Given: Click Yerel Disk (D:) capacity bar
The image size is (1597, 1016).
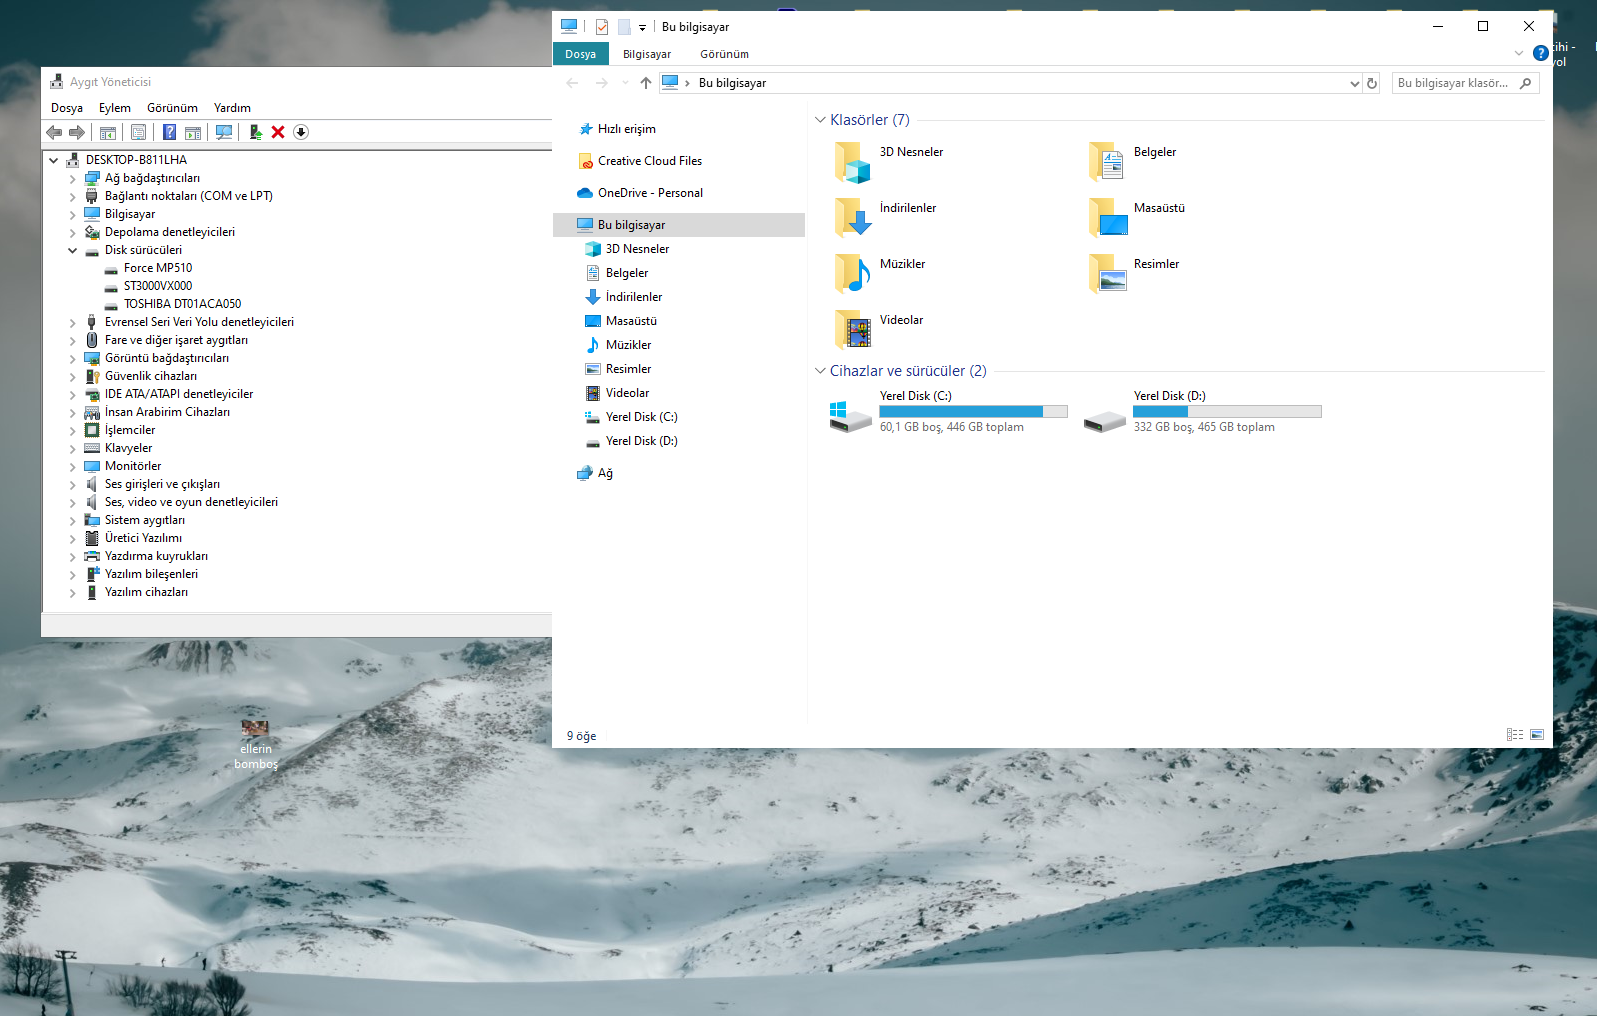Looking at the screenshot, I should [1227, 411].
